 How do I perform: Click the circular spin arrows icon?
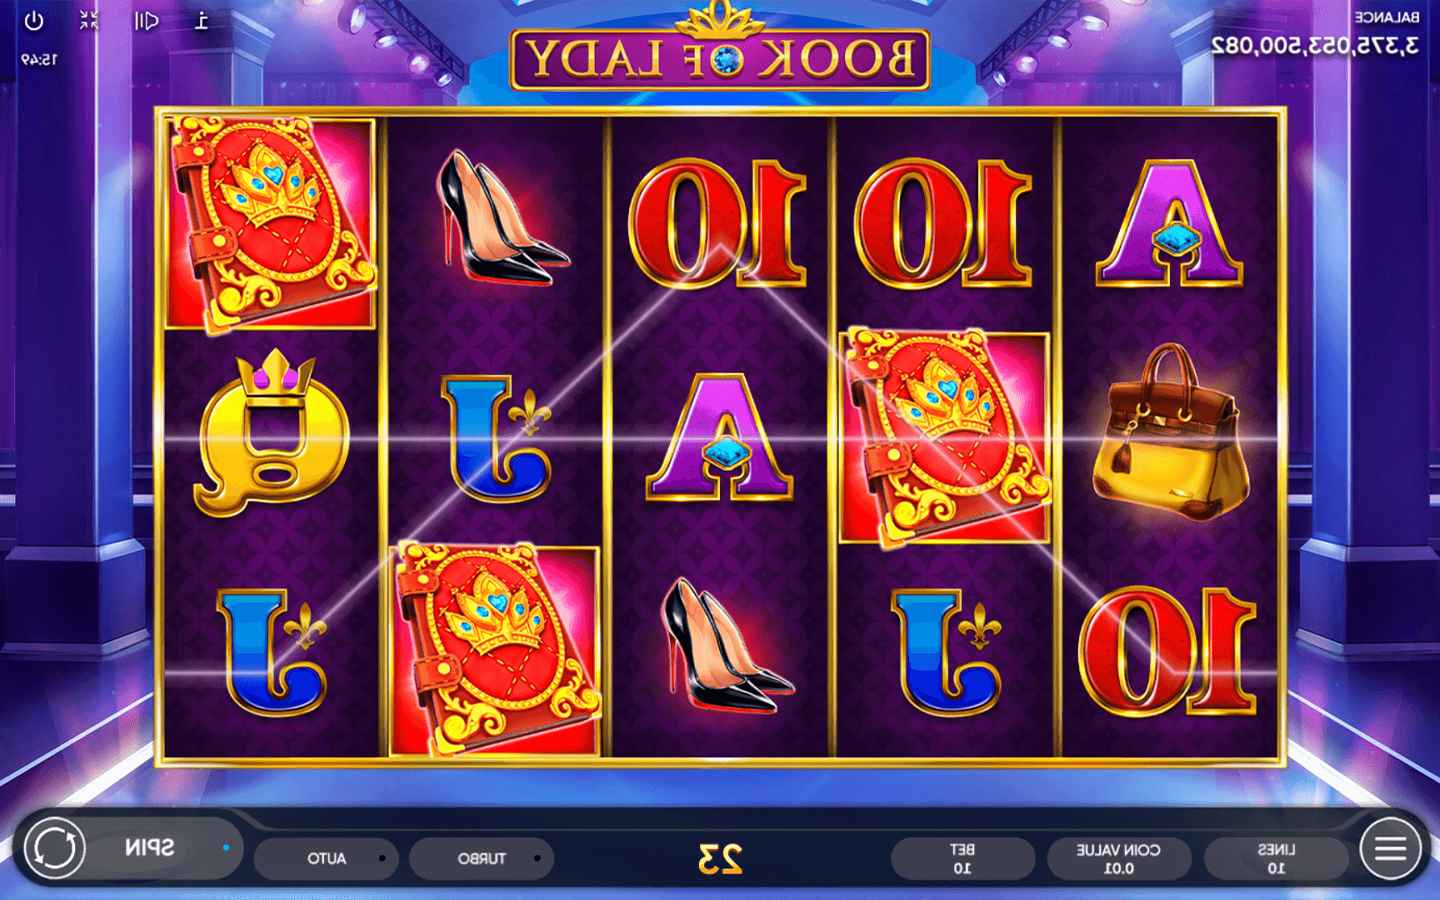[54, 848]
